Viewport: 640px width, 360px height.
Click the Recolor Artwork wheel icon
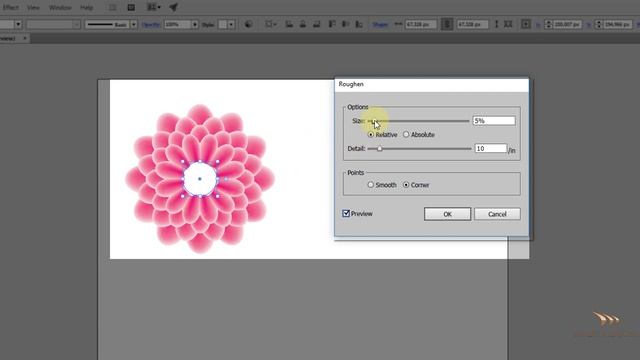click(248, 24)
